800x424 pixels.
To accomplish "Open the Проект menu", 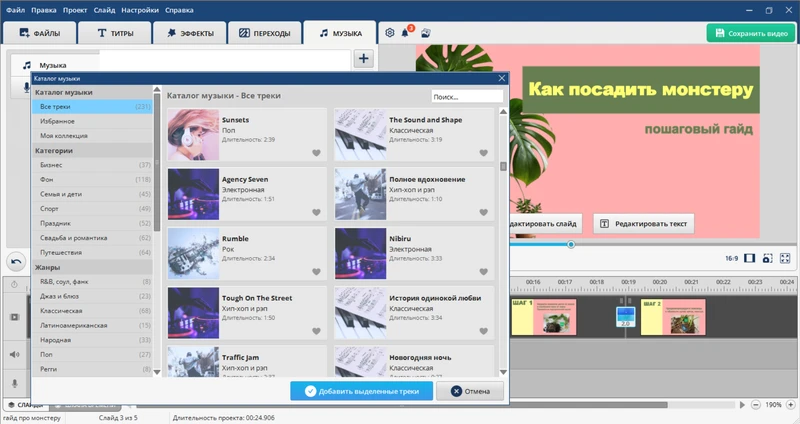I will 75,10.
